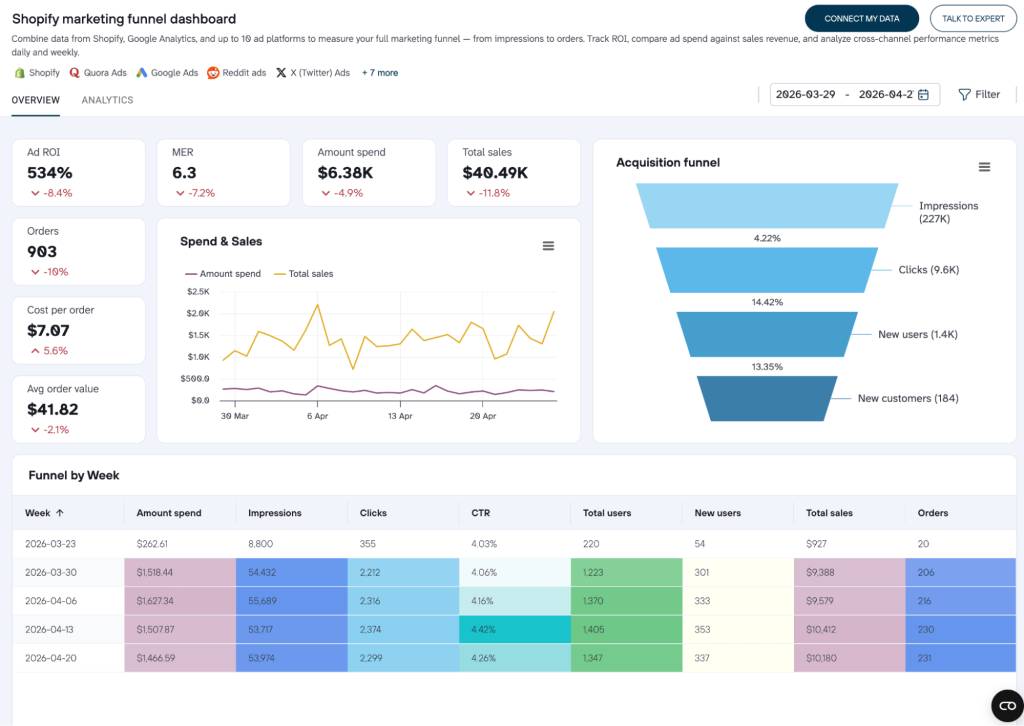Viewport: 1024px width, 726px height.
Task: Toggle Total sales series in chart legend
Action: [x=304, y=274]
